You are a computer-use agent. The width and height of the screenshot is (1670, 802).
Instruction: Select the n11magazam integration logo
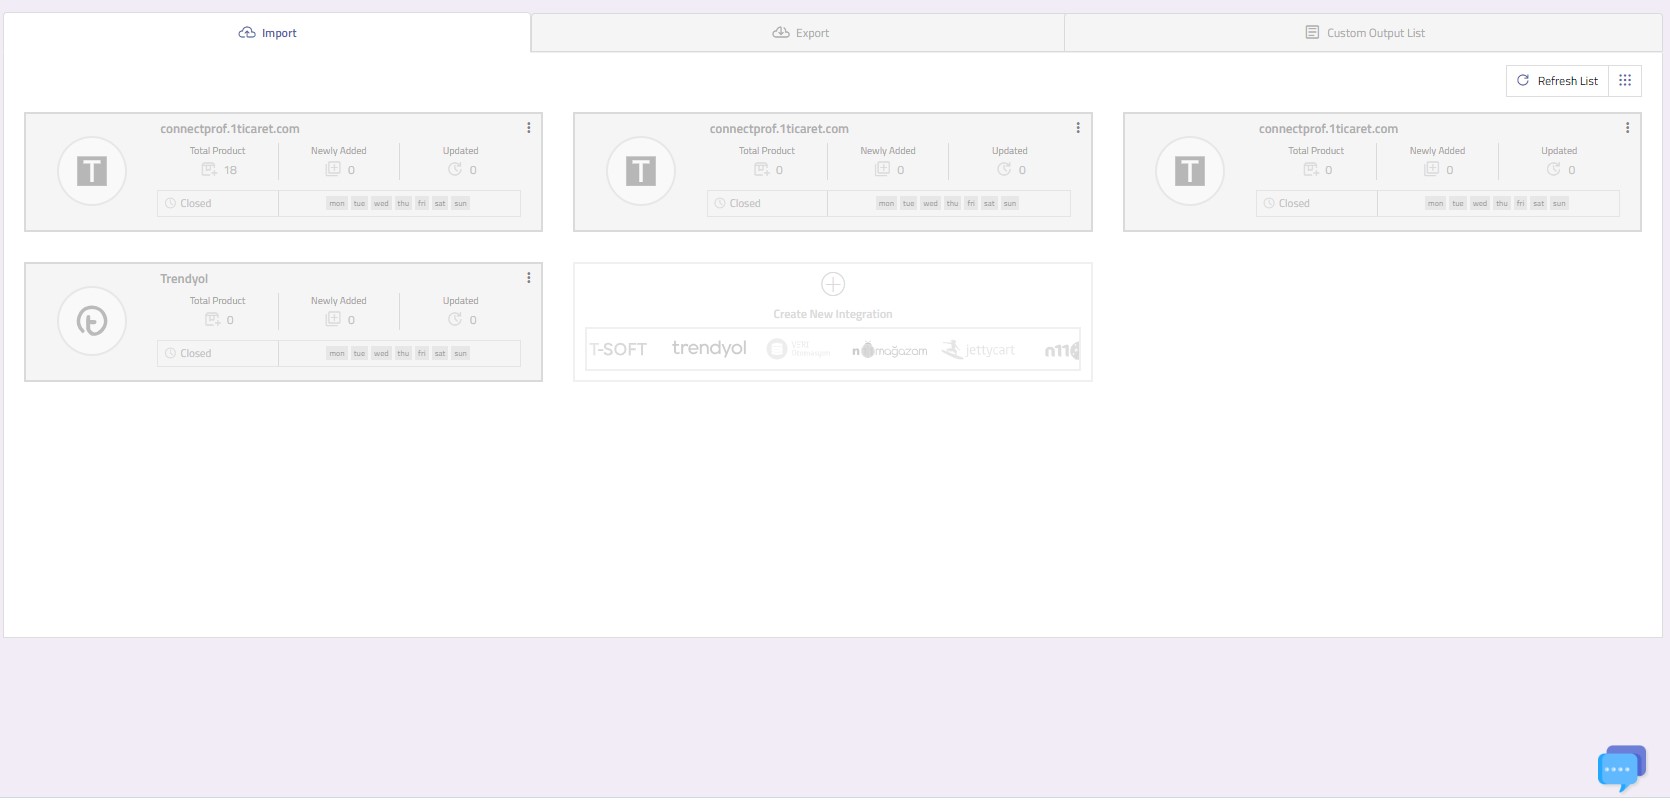point(889,350)
